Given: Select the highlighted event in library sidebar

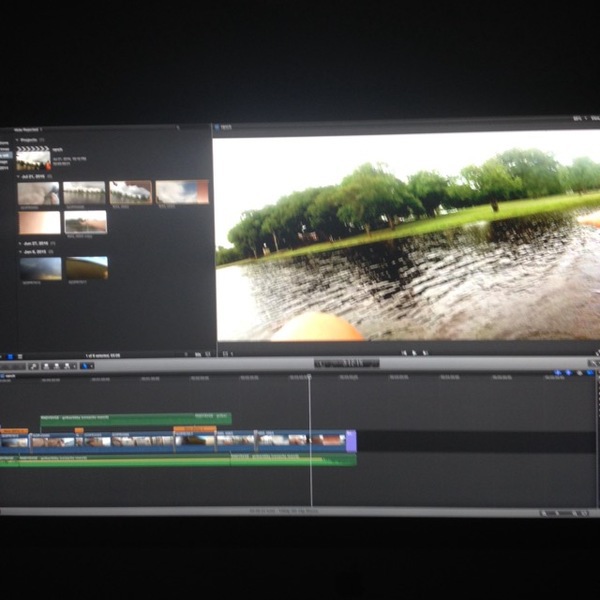Looking at the screenshot, I should point(5,156).
